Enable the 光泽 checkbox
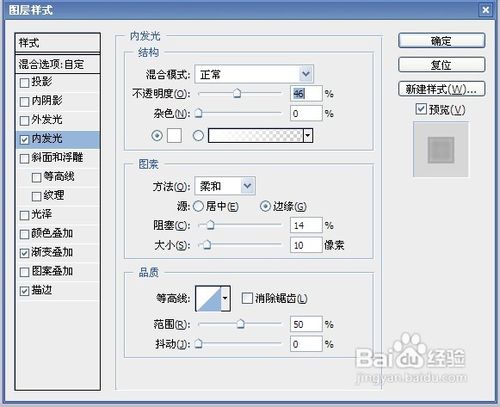500x407 pixels. coord(24,215)
